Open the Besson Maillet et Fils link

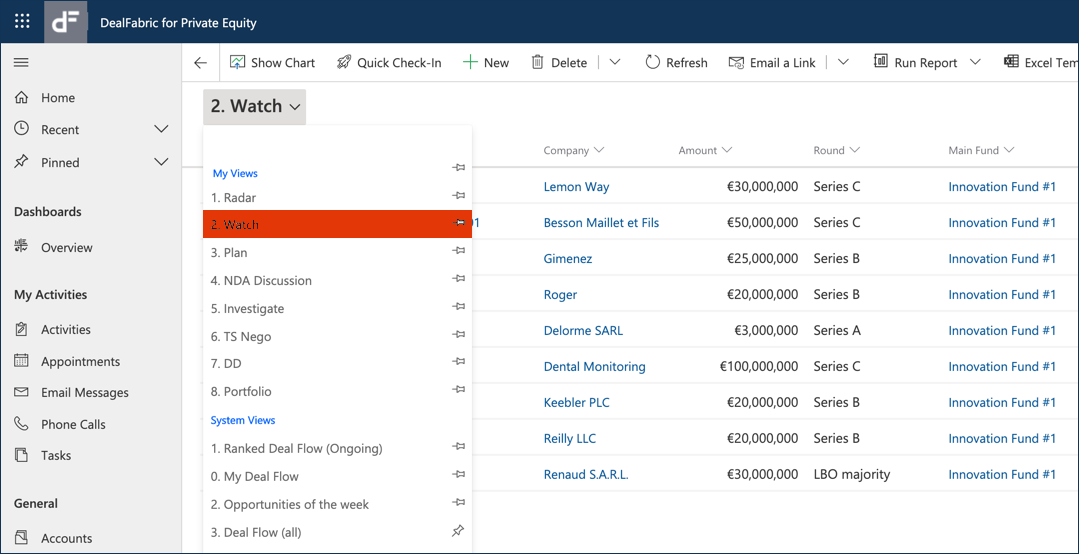point(601,222)
